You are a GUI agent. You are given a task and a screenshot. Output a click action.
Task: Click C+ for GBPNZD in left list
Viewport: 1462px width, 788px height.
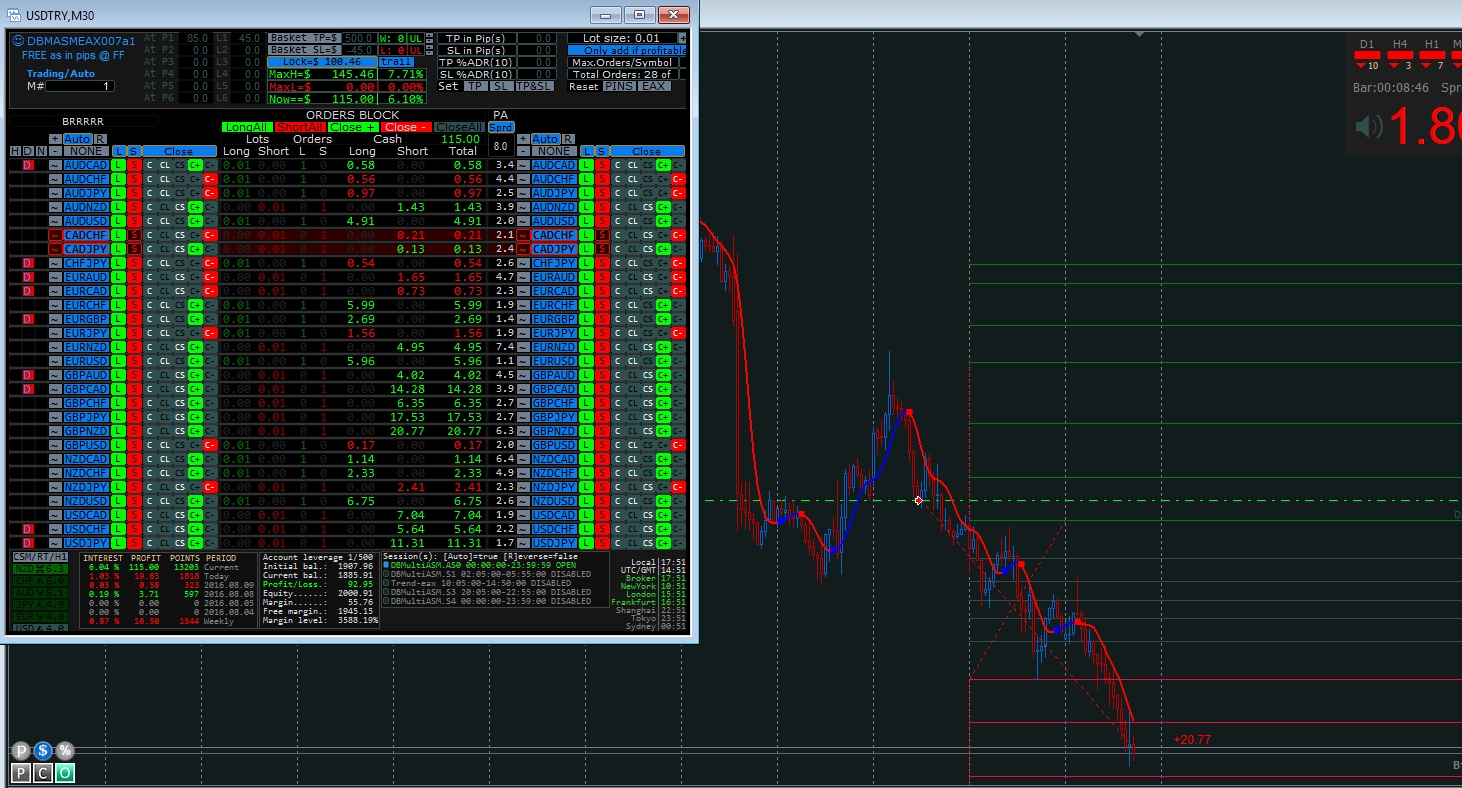(195, 431)
